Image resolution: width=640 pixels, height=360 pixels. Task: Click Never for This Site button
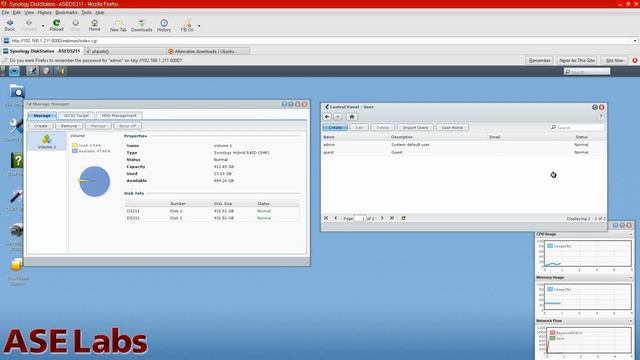(x=577, y=60)
